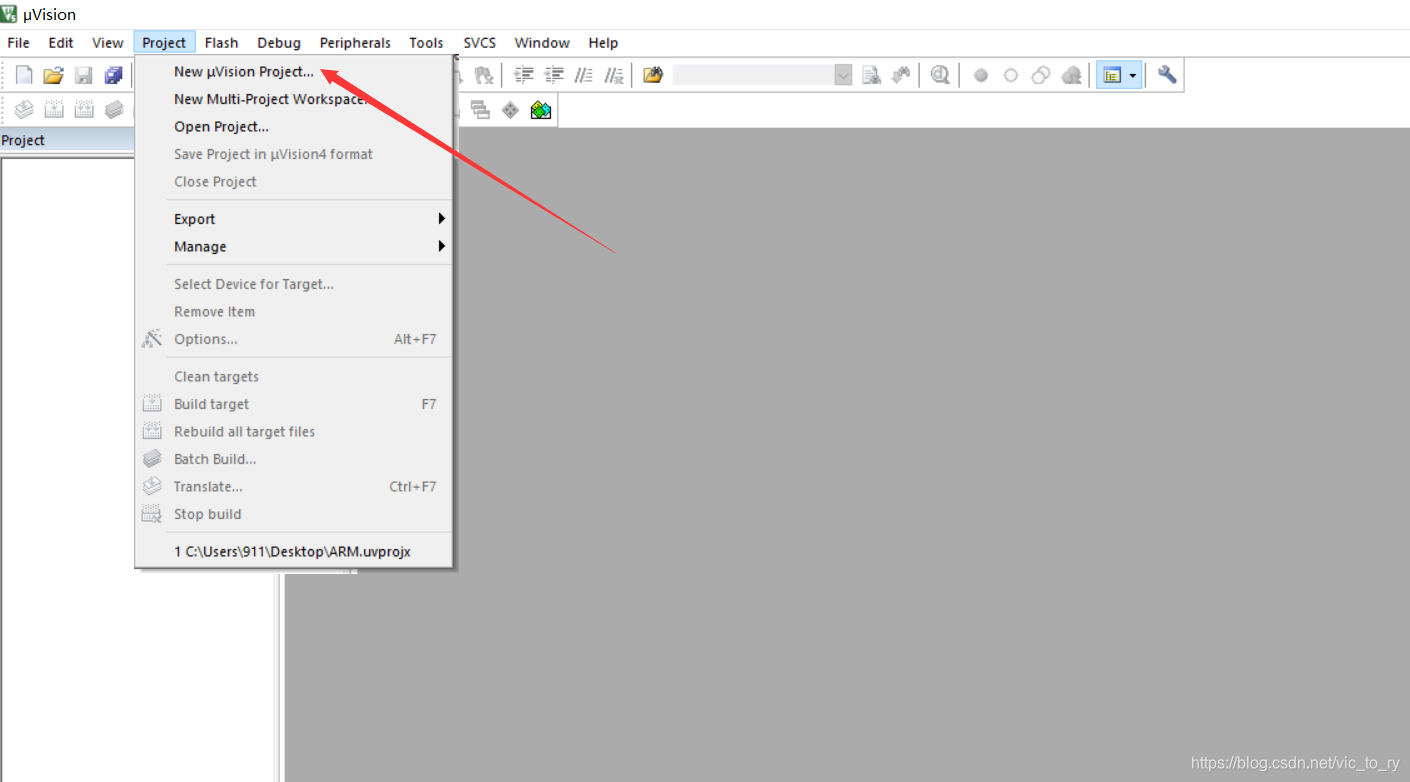The height and width of the screenshot is (782, 1410).
Task: Open the Flash menu
Action: pyautogui.click(x=221, y=42)
